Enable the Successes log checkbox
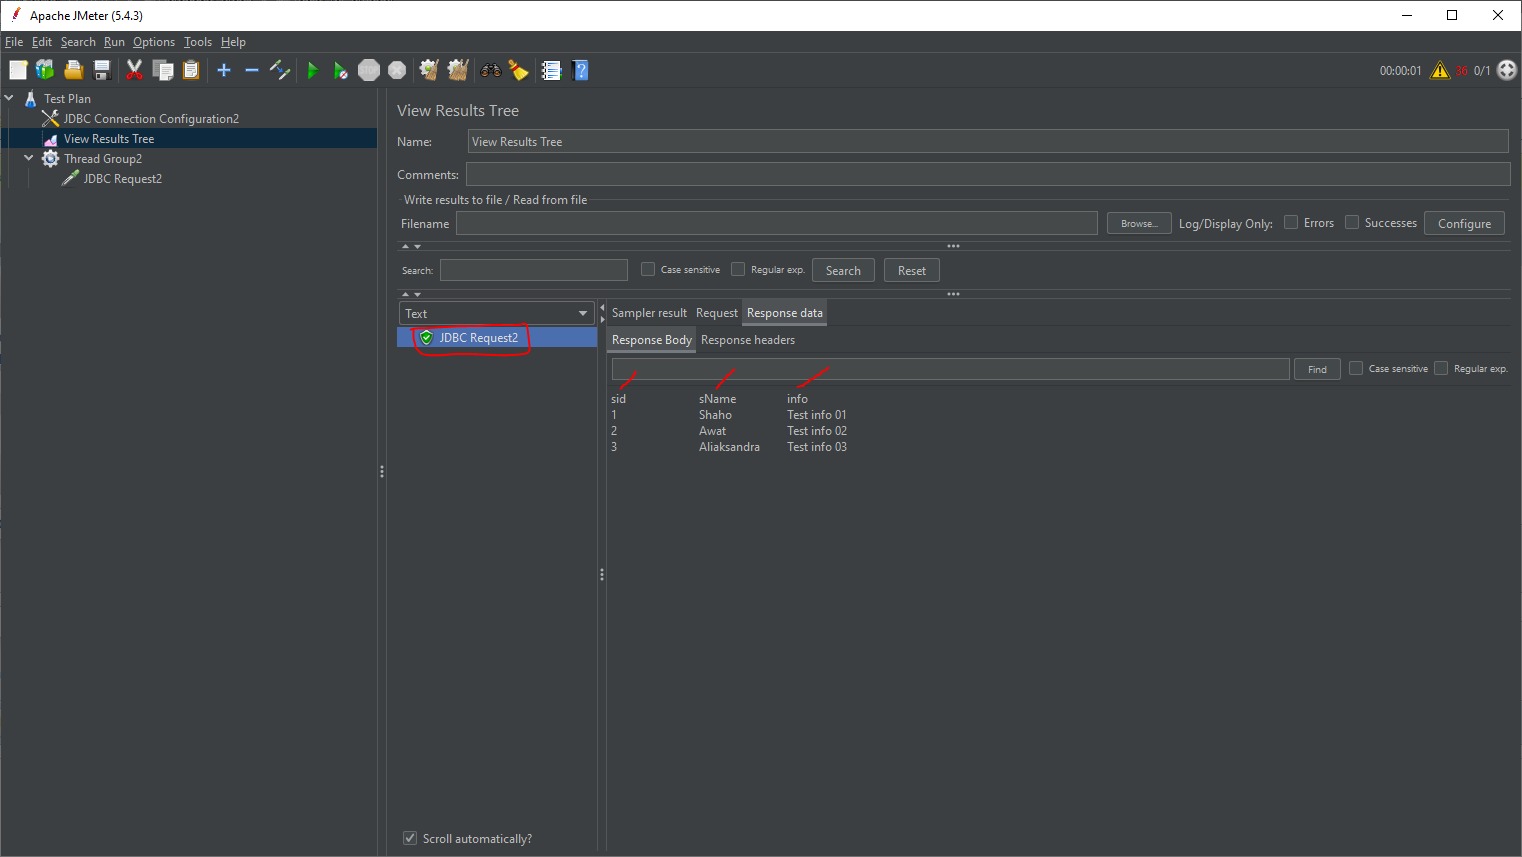The image size is (1522, 857). [1352, 222]
